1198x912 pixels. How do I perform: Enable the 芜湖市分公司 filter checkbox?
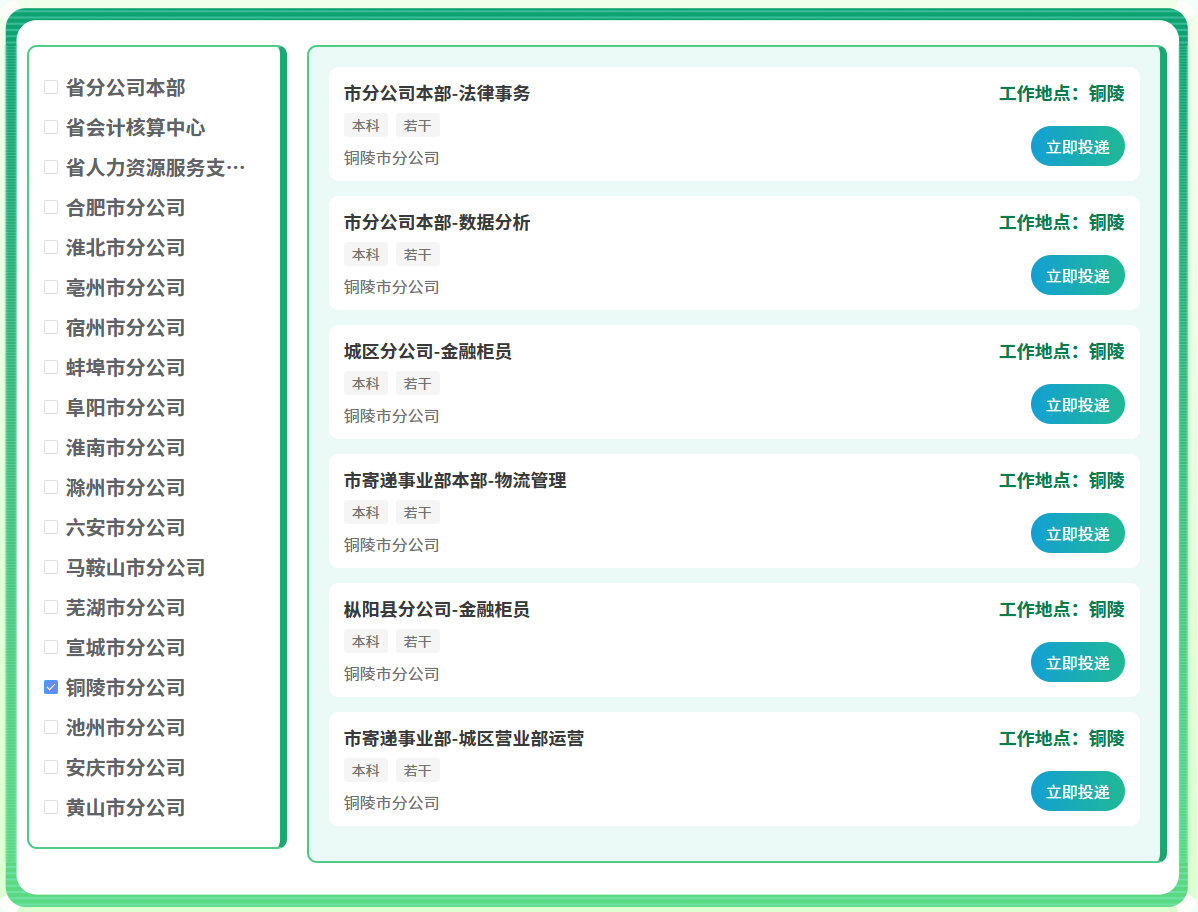pos(51,608)
